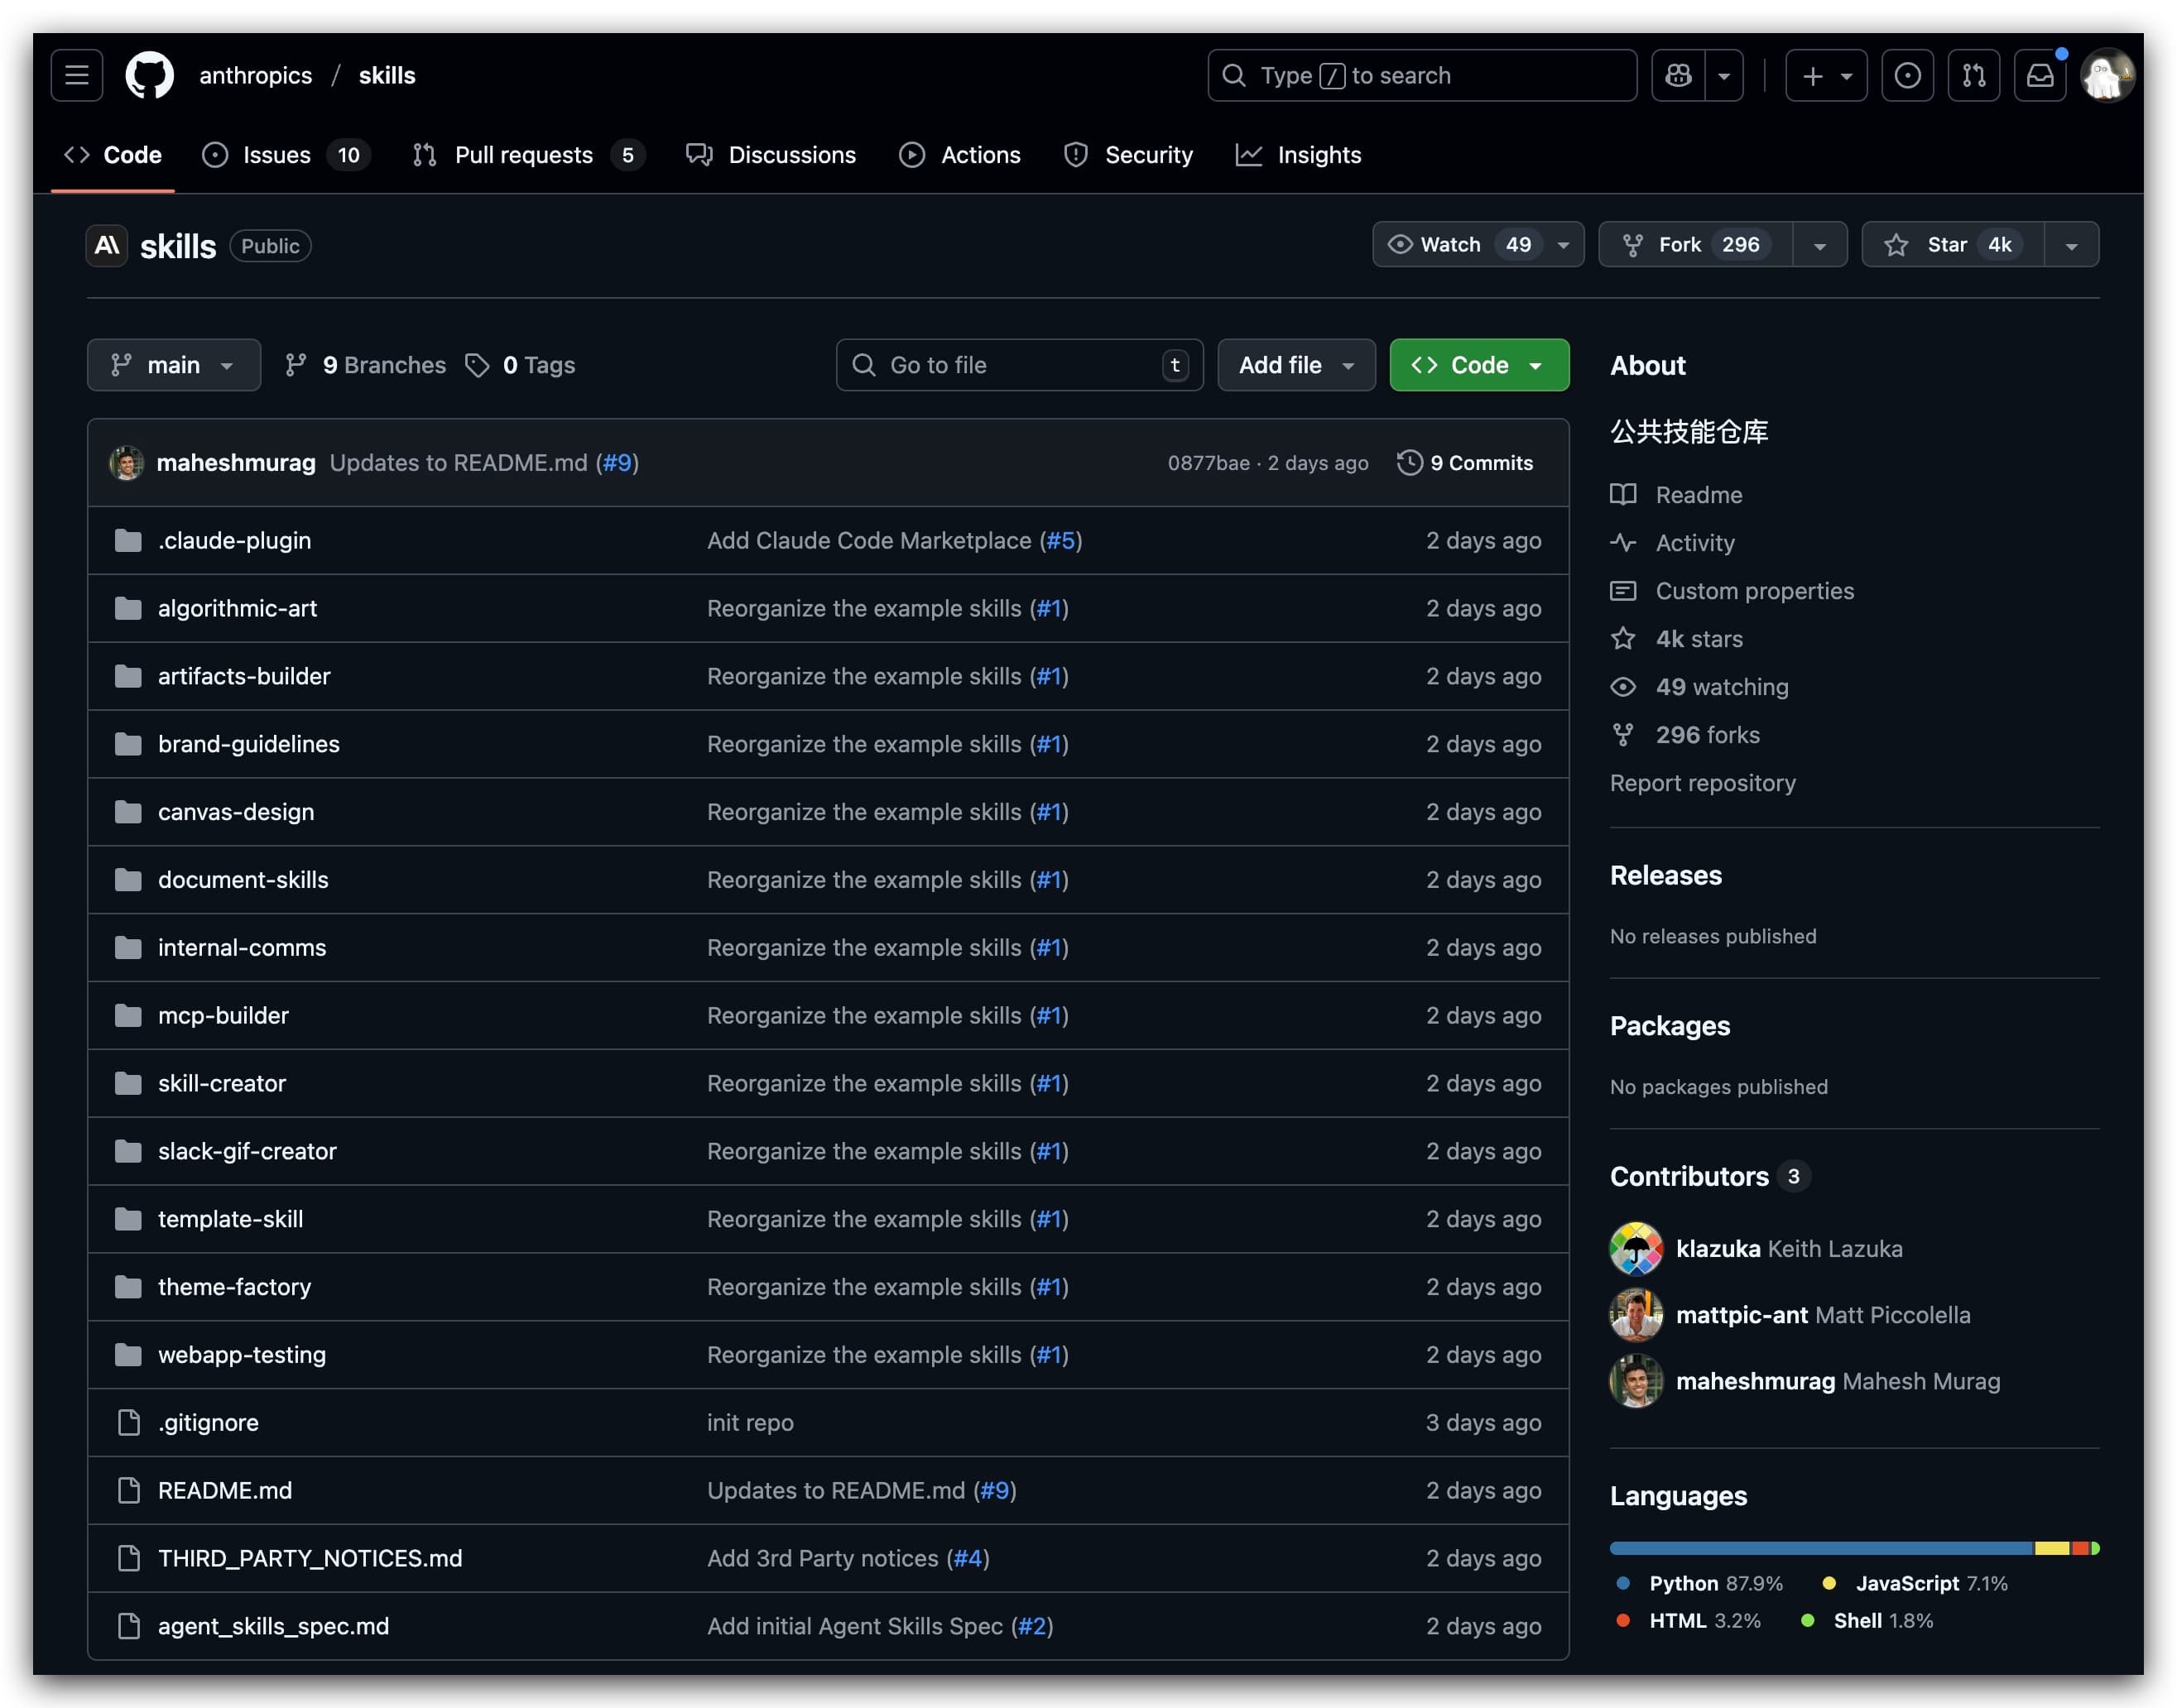
Task: Open the issues icon in header
Action: click(1906, 75)
